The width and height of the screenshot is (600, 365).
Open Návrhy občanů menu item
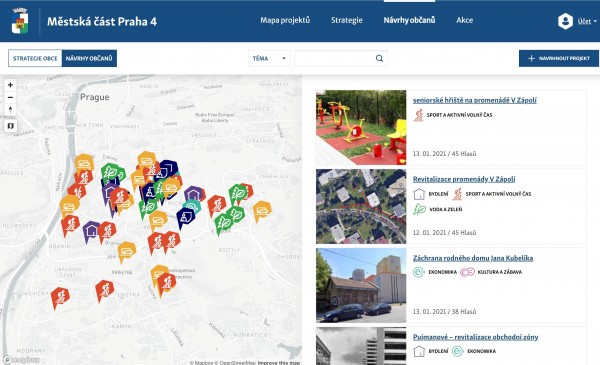pyautogui.click(x=409, y=20)
